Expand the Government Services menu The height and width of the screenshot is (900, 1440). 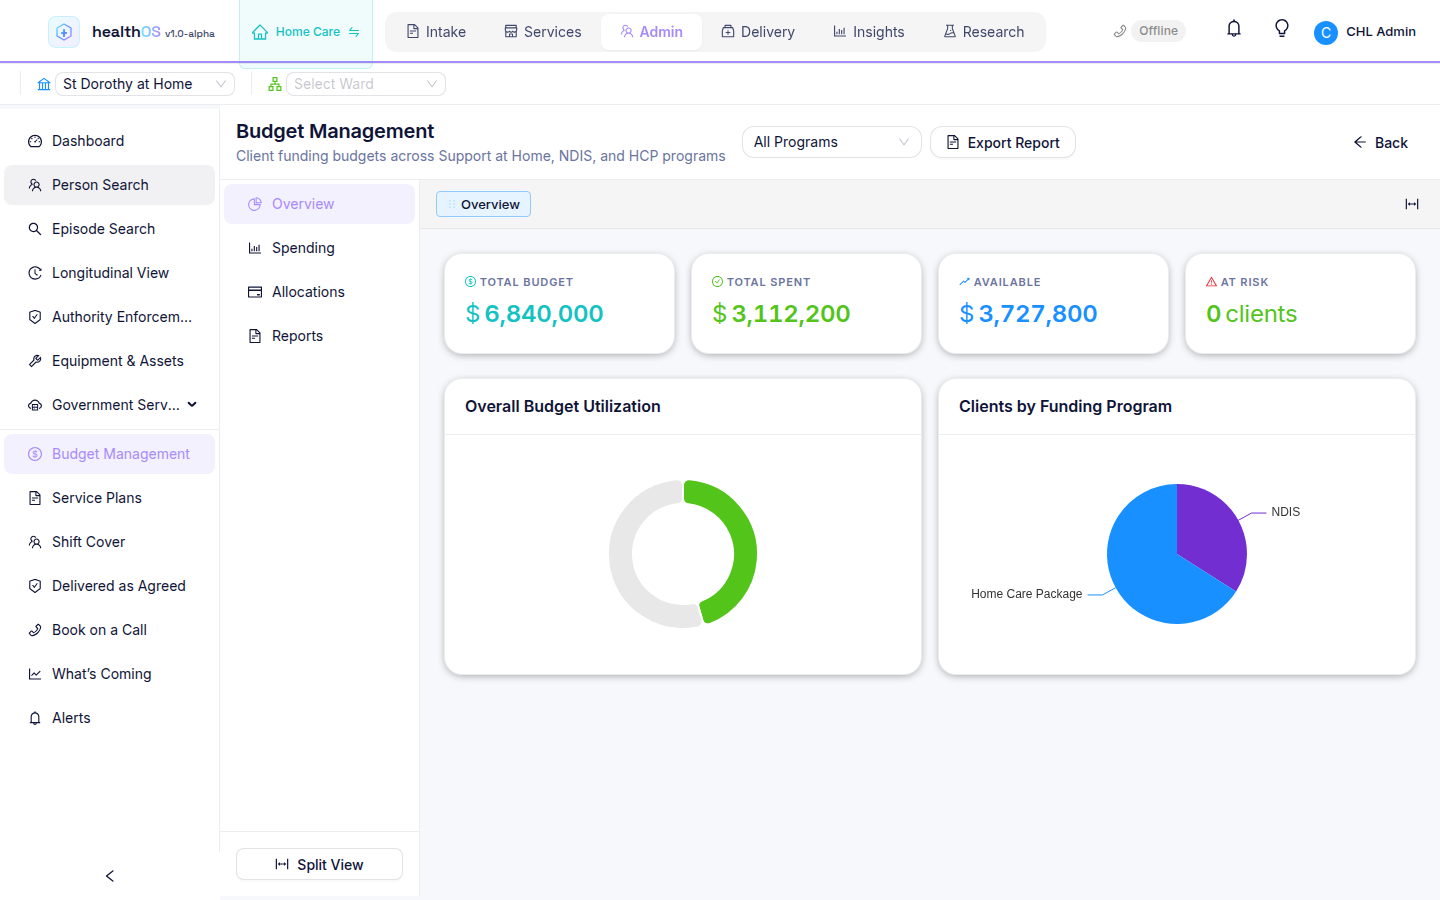coord(110,405)
